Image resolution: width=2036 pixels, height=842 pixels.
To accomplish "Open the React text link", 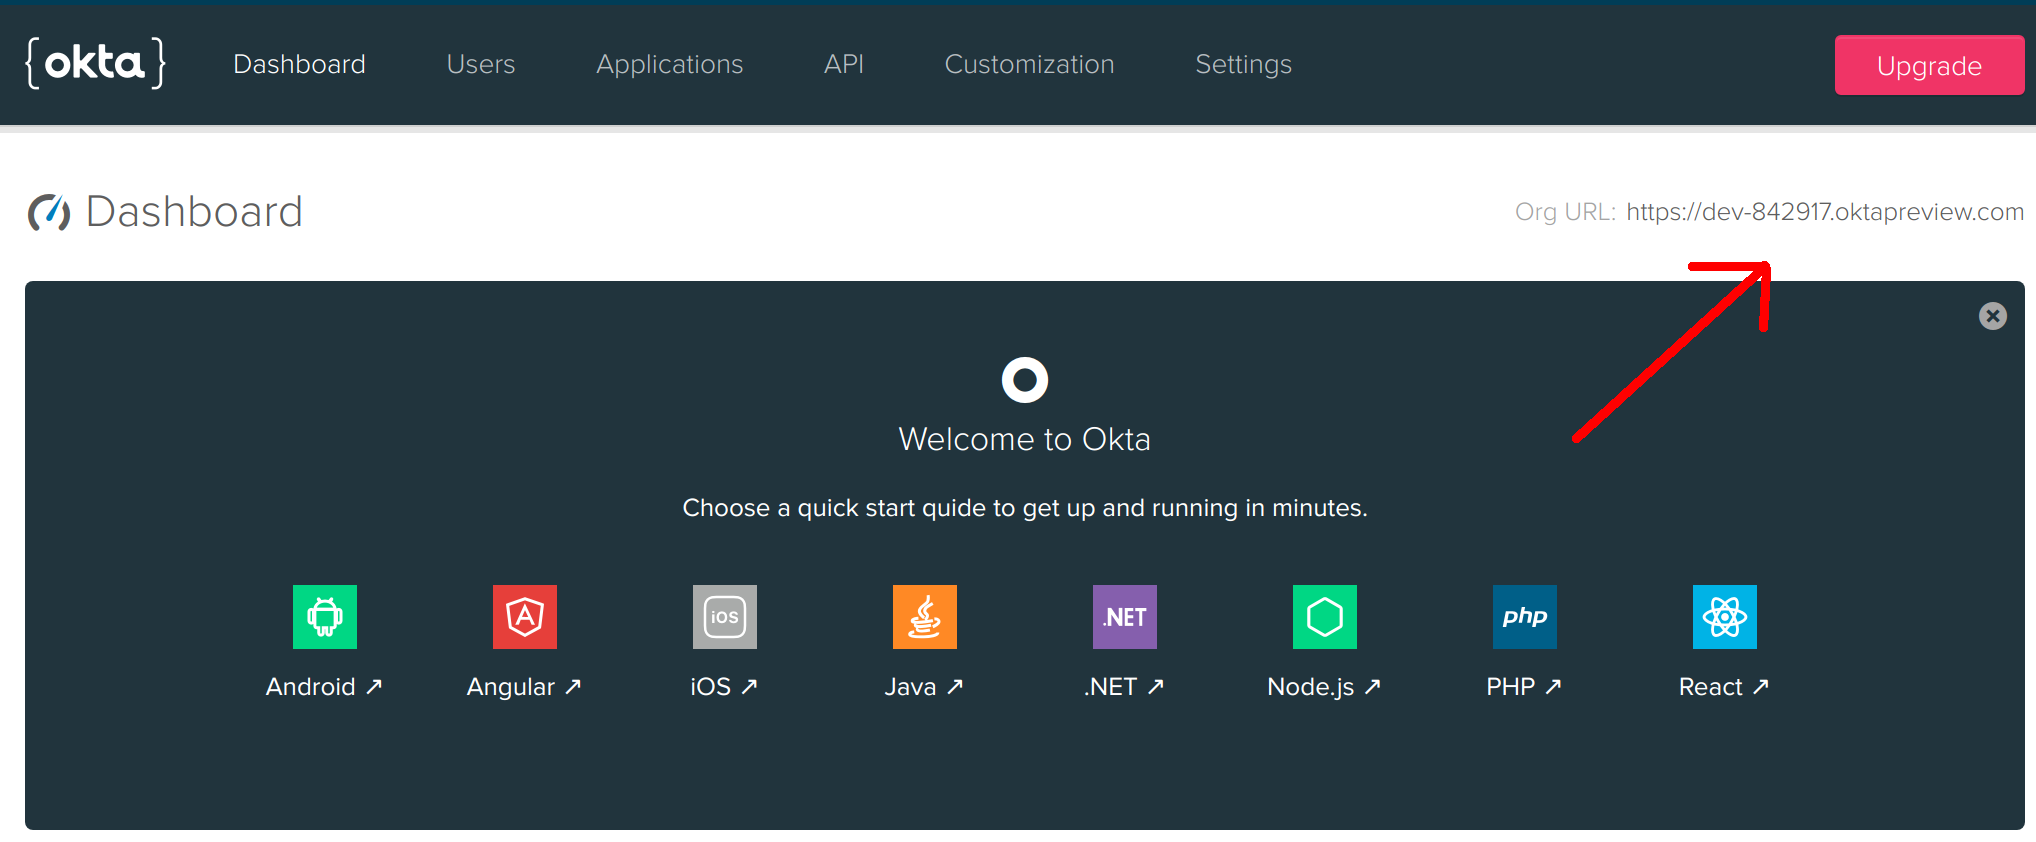I will 1722,687.
